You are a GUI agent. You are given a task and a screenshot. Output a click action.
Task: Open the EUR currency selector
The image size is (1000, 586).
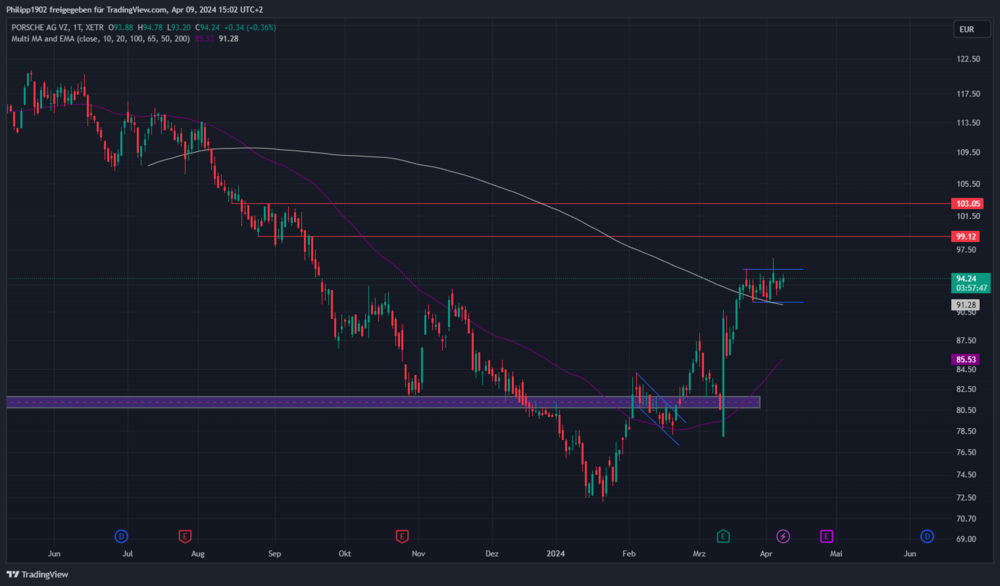(x=966, y=29)
